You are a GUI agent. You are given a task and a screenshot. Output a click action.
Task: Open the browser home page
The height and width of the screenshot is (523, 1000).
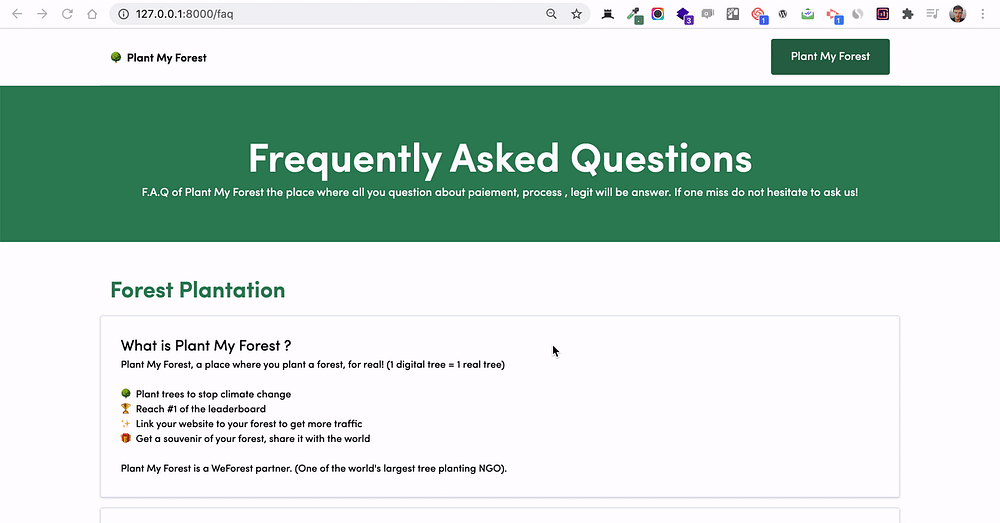(x=92, y=14)
